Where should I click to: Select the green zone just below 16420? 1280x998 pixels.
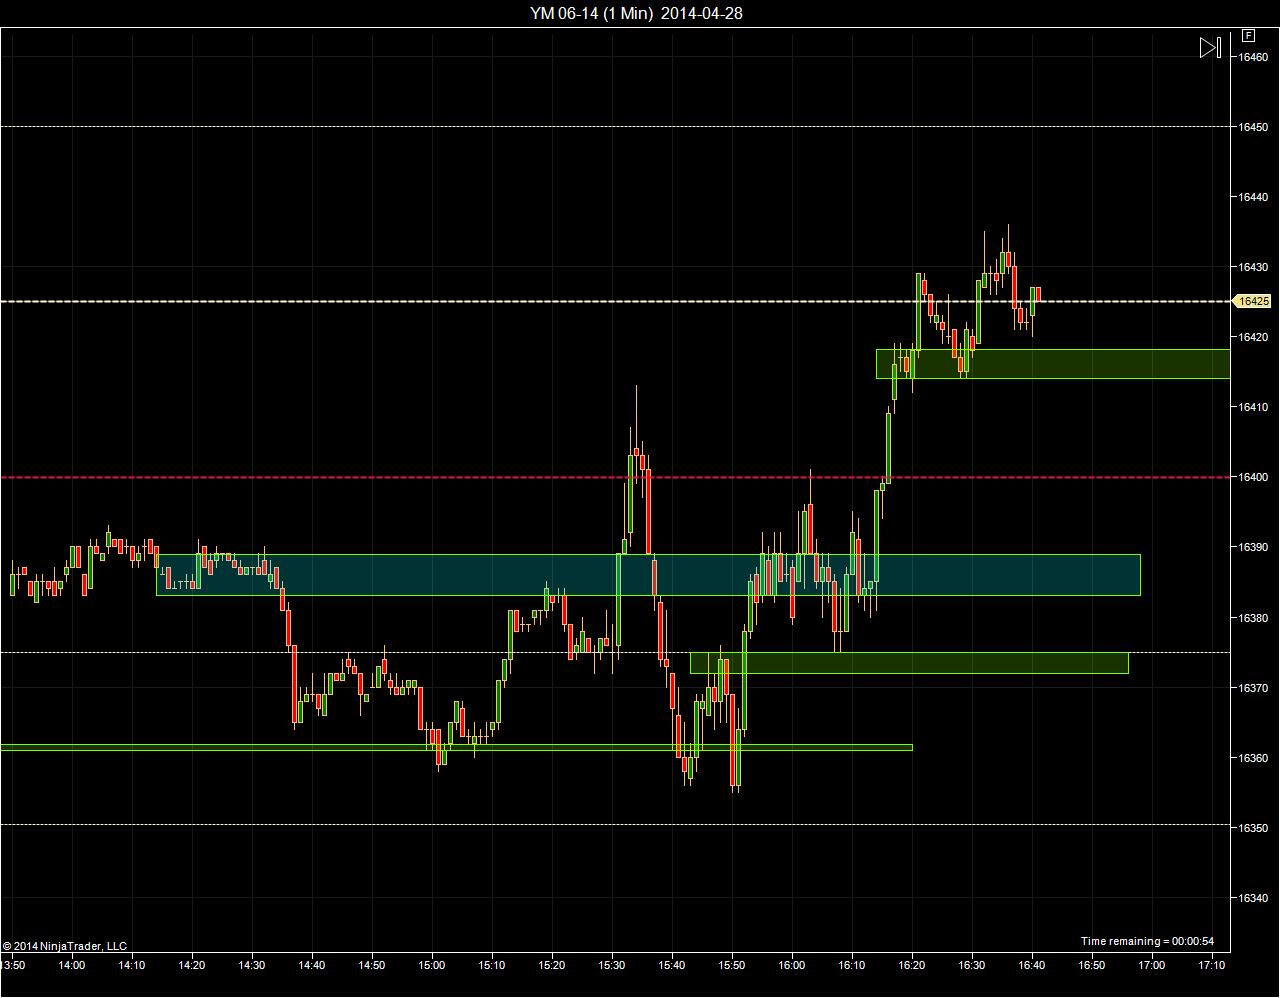(x=1053, y=364)
